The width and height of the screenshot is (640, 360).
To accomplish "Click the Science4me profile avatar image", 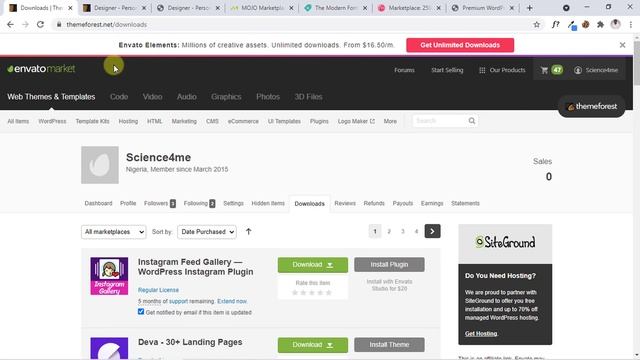I will pyautogui.click(x=100, y=165).
